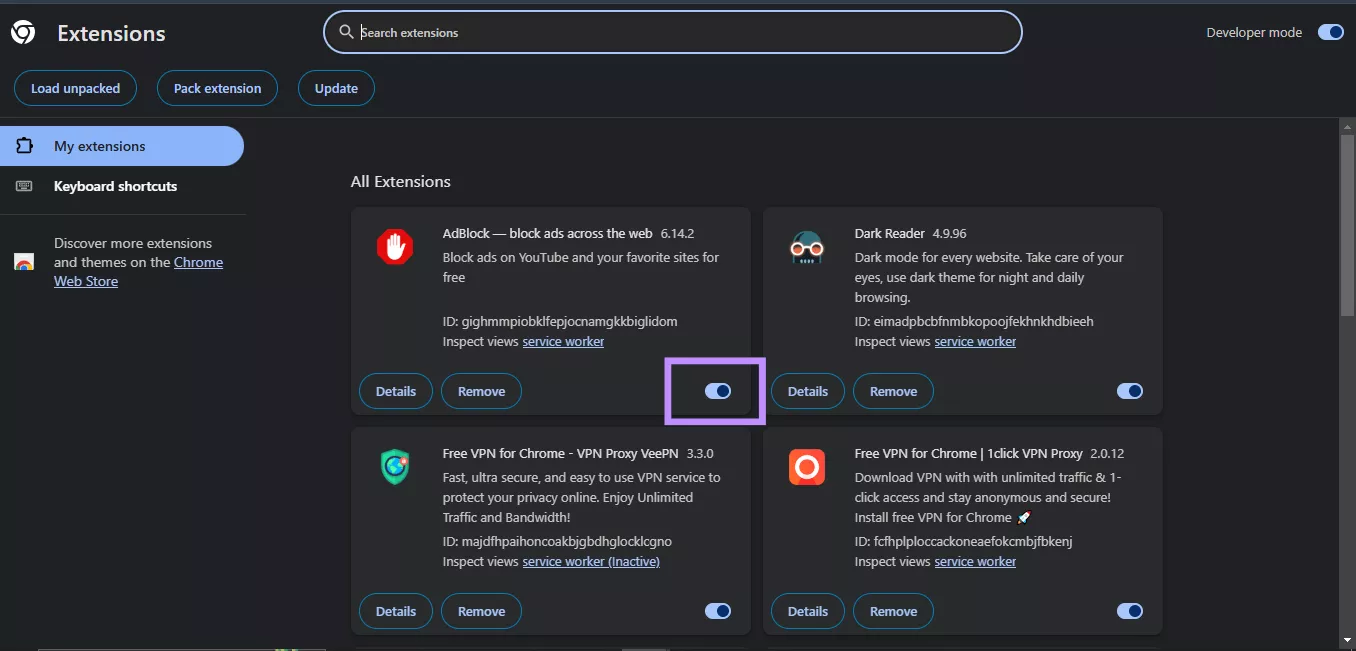
Task: Turn off the VeePN VPN Proxy toggle
Action: click(718, 611)
